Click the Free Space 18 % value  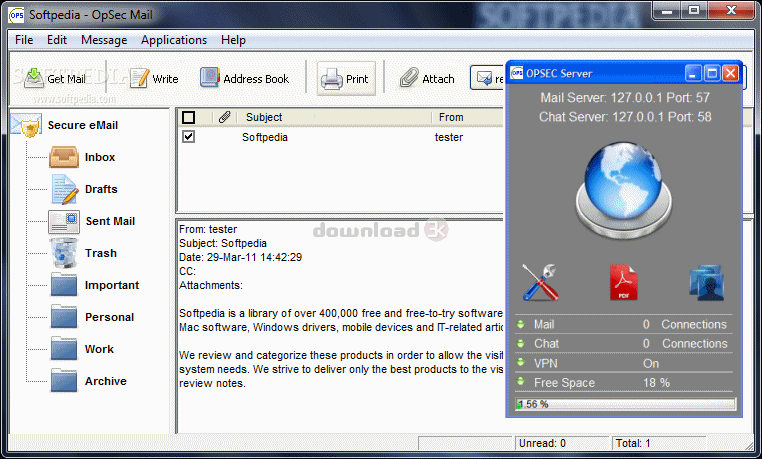click(x=657, y=383)
